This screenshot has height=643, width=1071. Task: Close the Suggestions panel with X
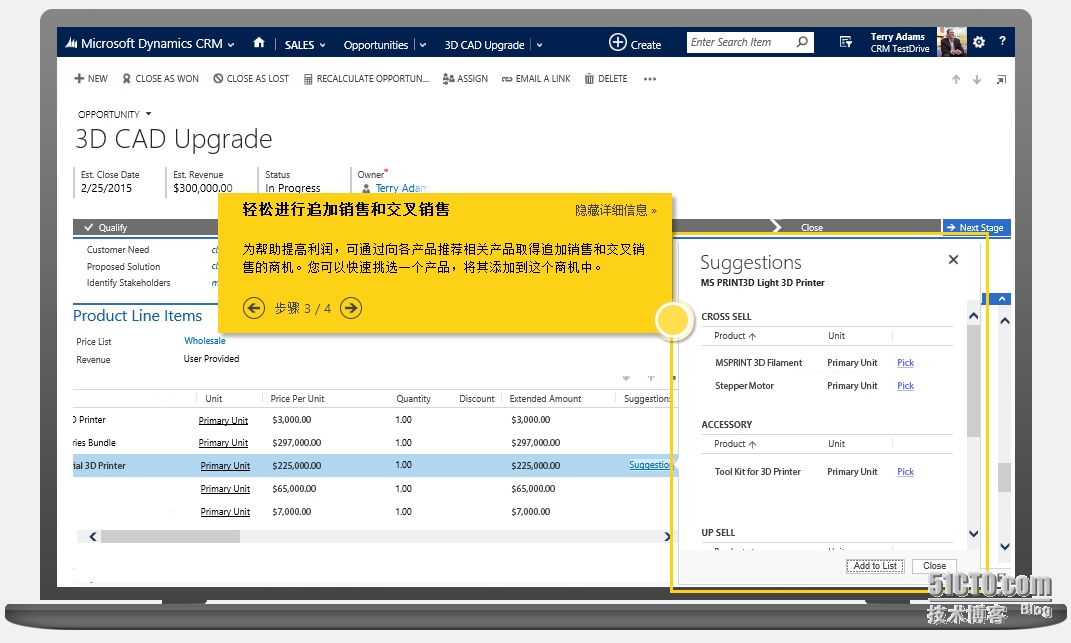point(954,260)
